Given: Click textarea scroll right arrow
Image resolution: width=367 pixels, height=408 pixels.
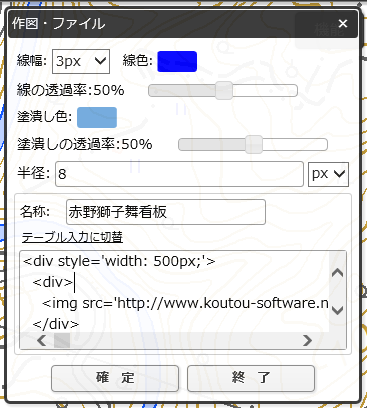Looking at the screenshot, I should point(307,340).
